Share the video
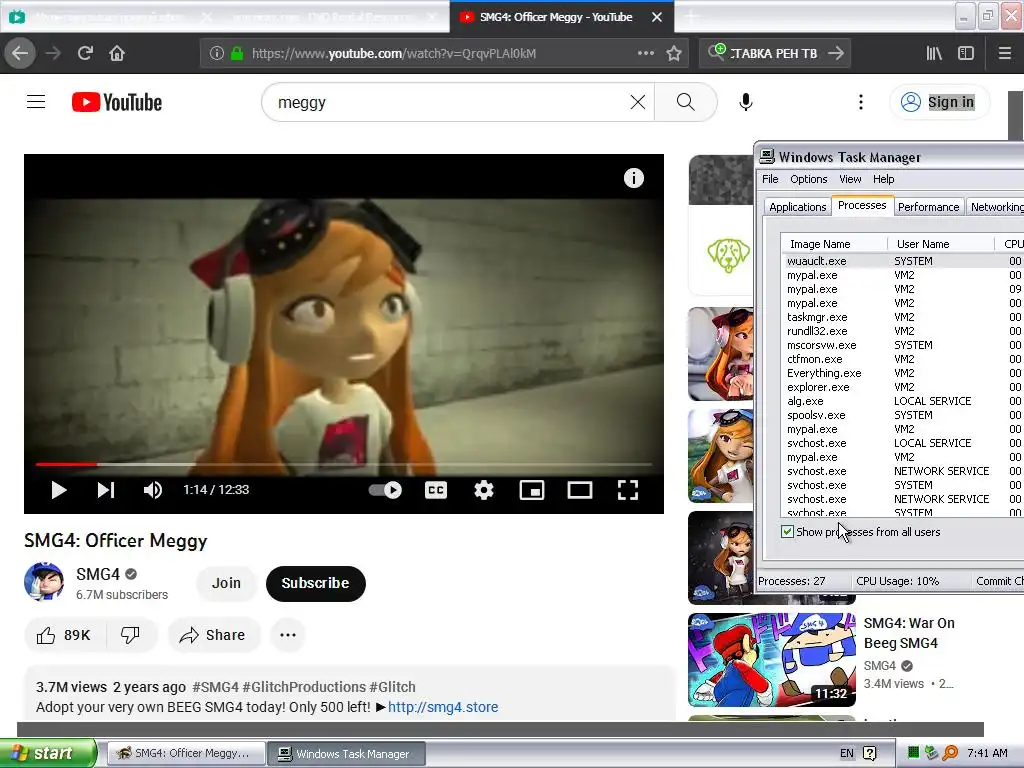The height and width of the screenshot is (768, 1024). point(214,635)
